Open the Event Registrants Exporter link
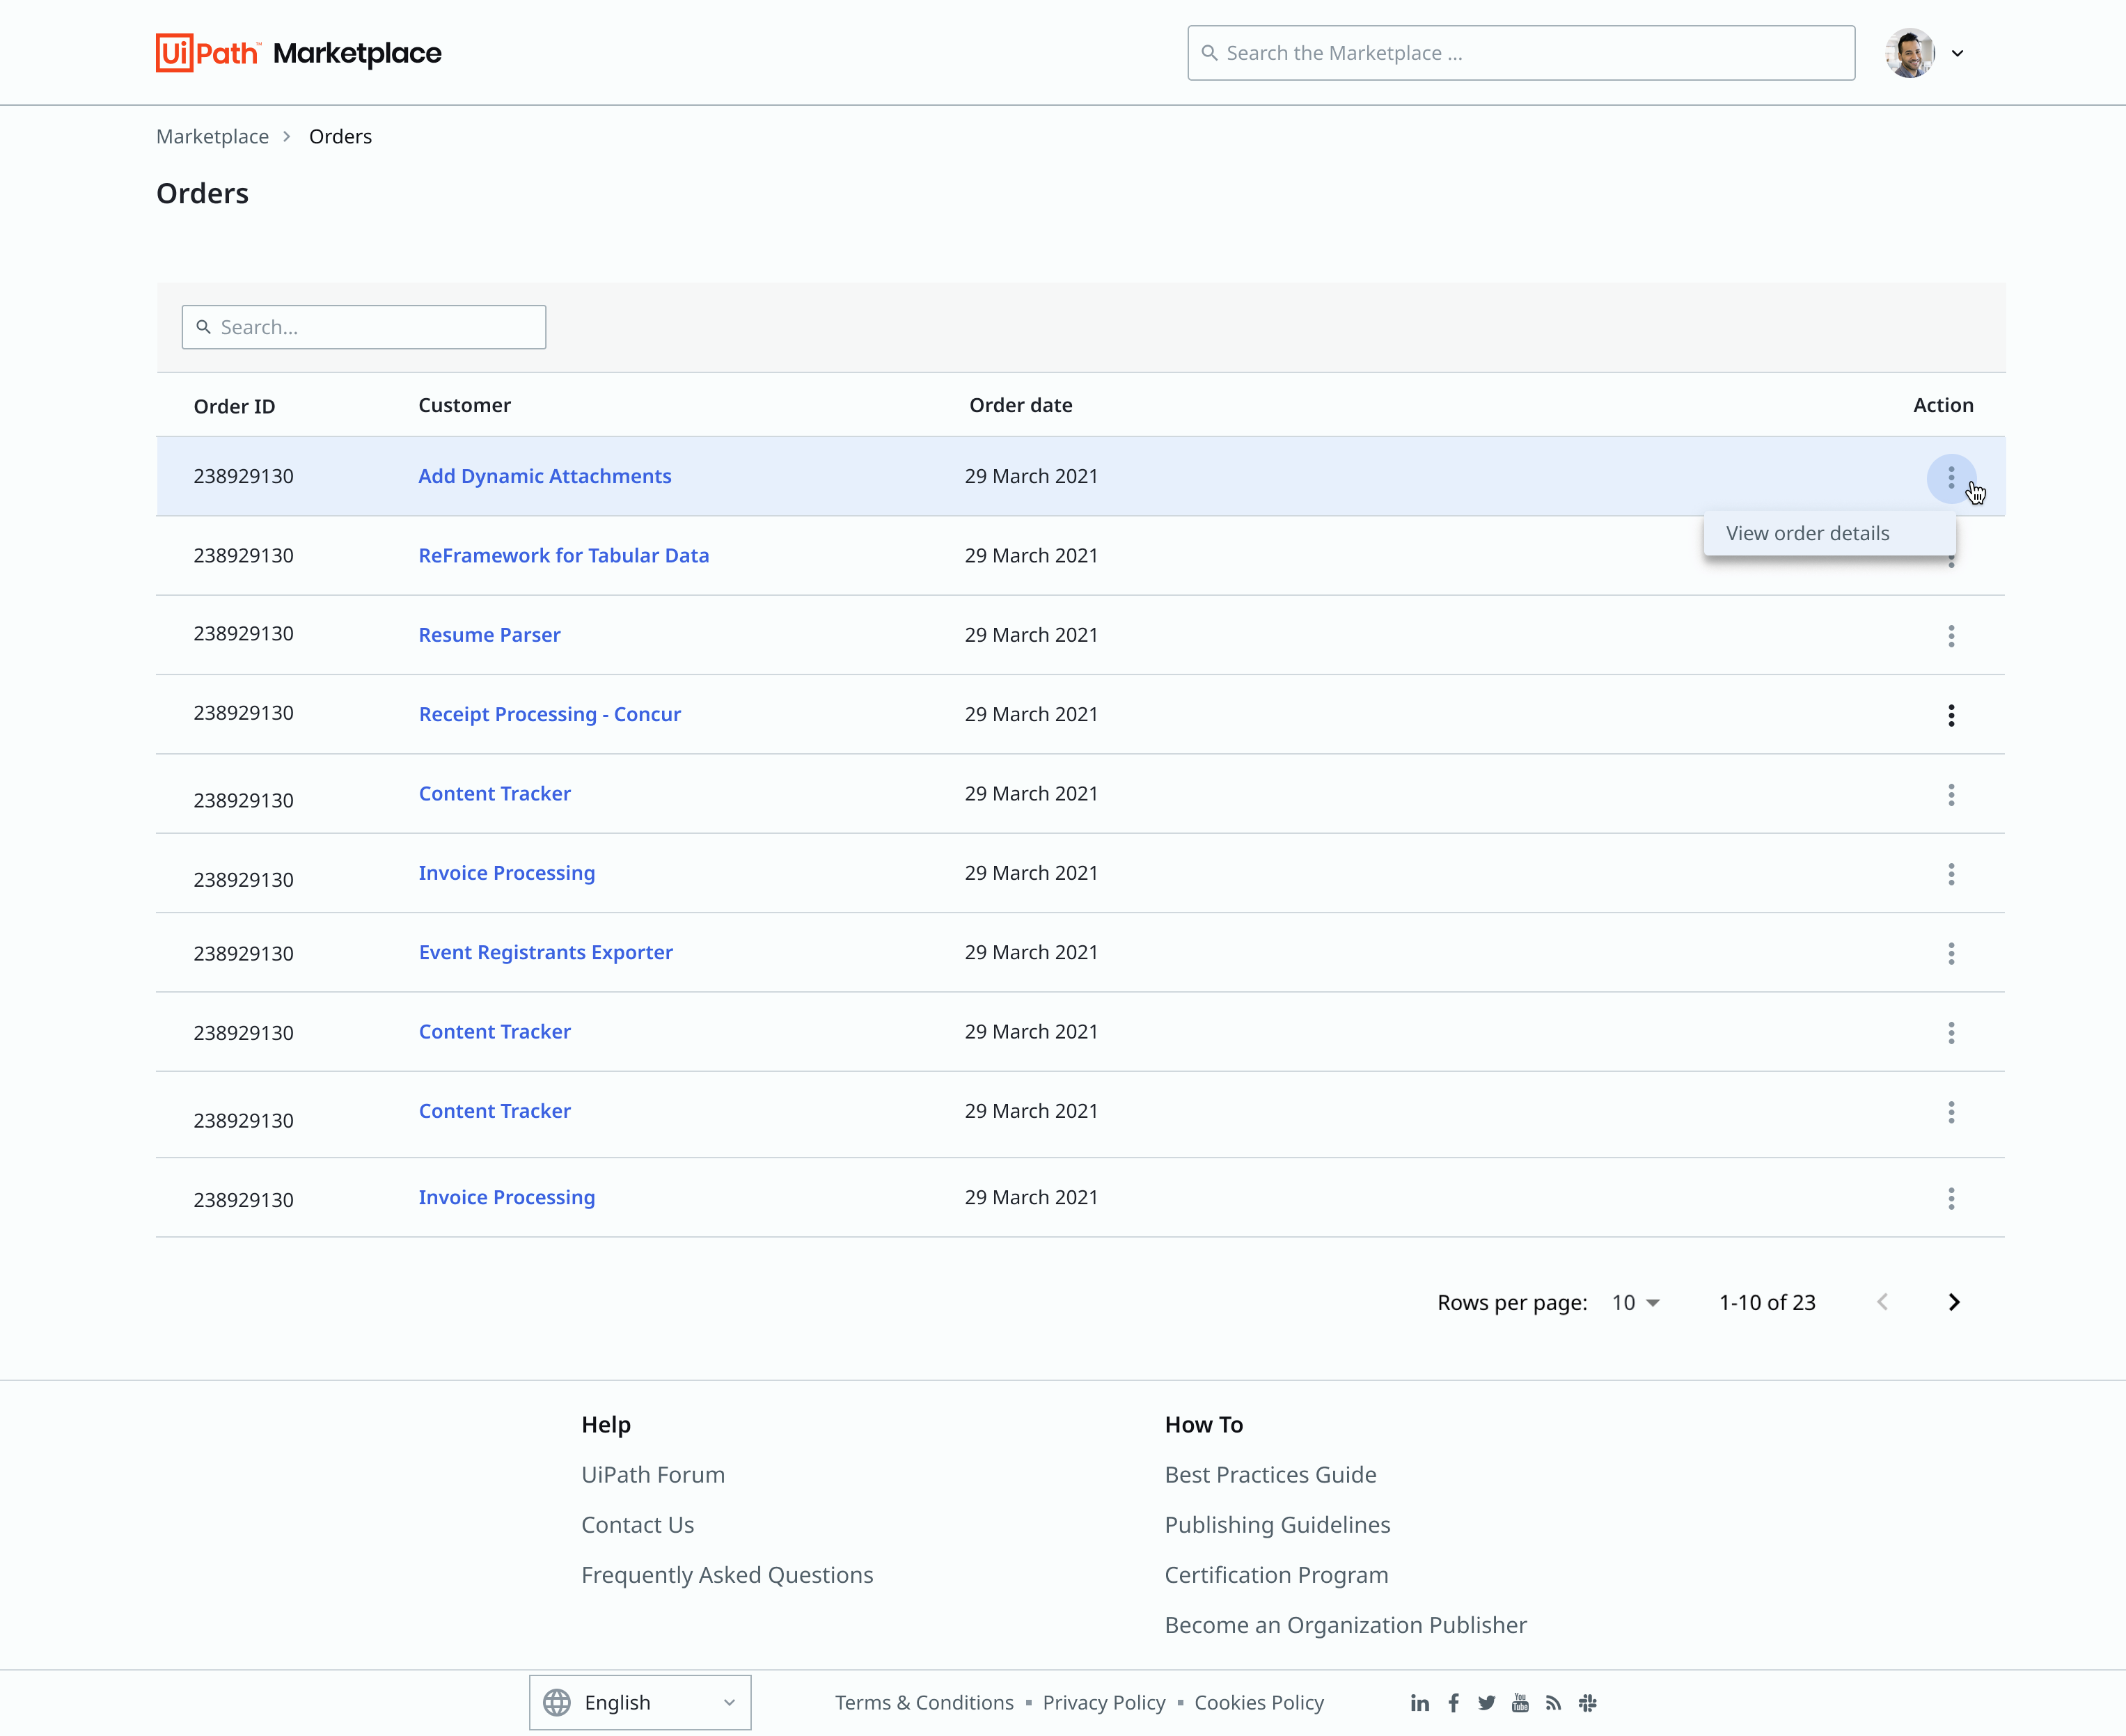 tap(545, 952)
